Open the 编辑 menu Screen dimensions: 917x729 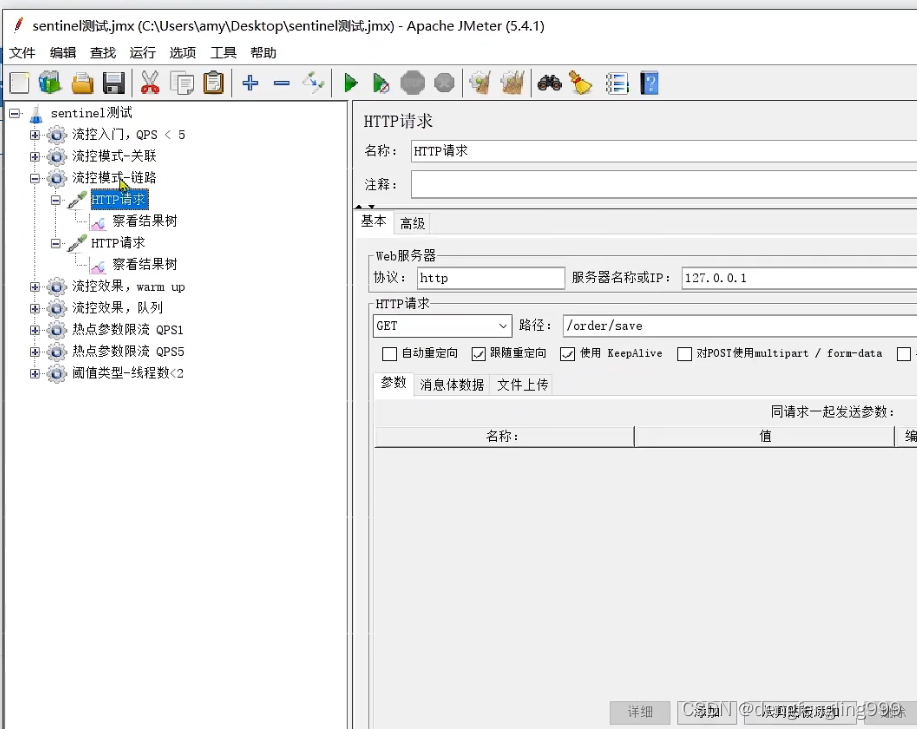click(63, 53)
